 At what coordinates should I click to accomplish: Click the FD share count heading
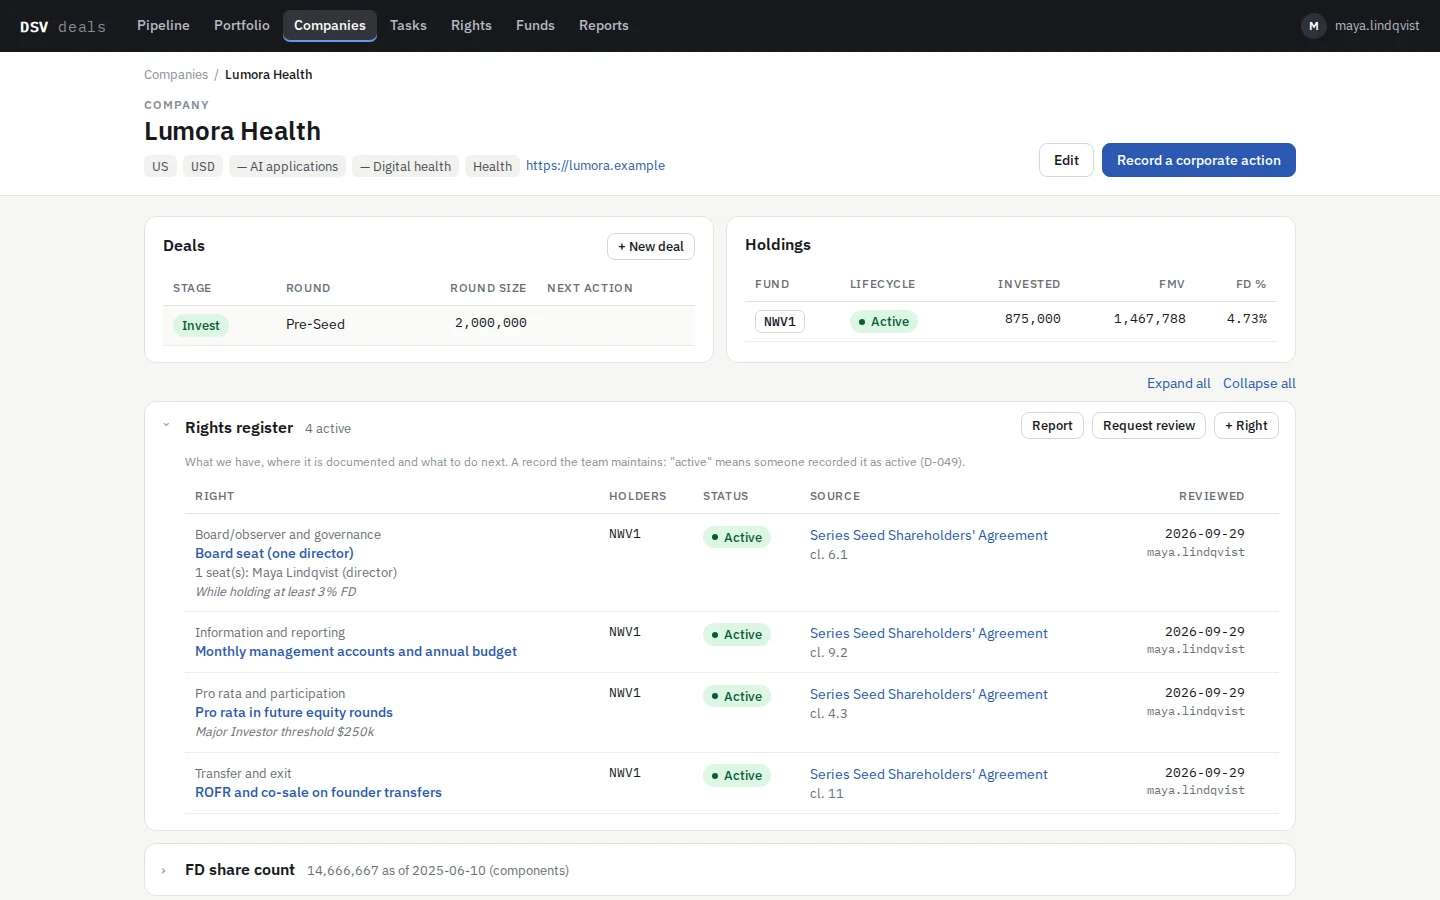coord(240,870)
